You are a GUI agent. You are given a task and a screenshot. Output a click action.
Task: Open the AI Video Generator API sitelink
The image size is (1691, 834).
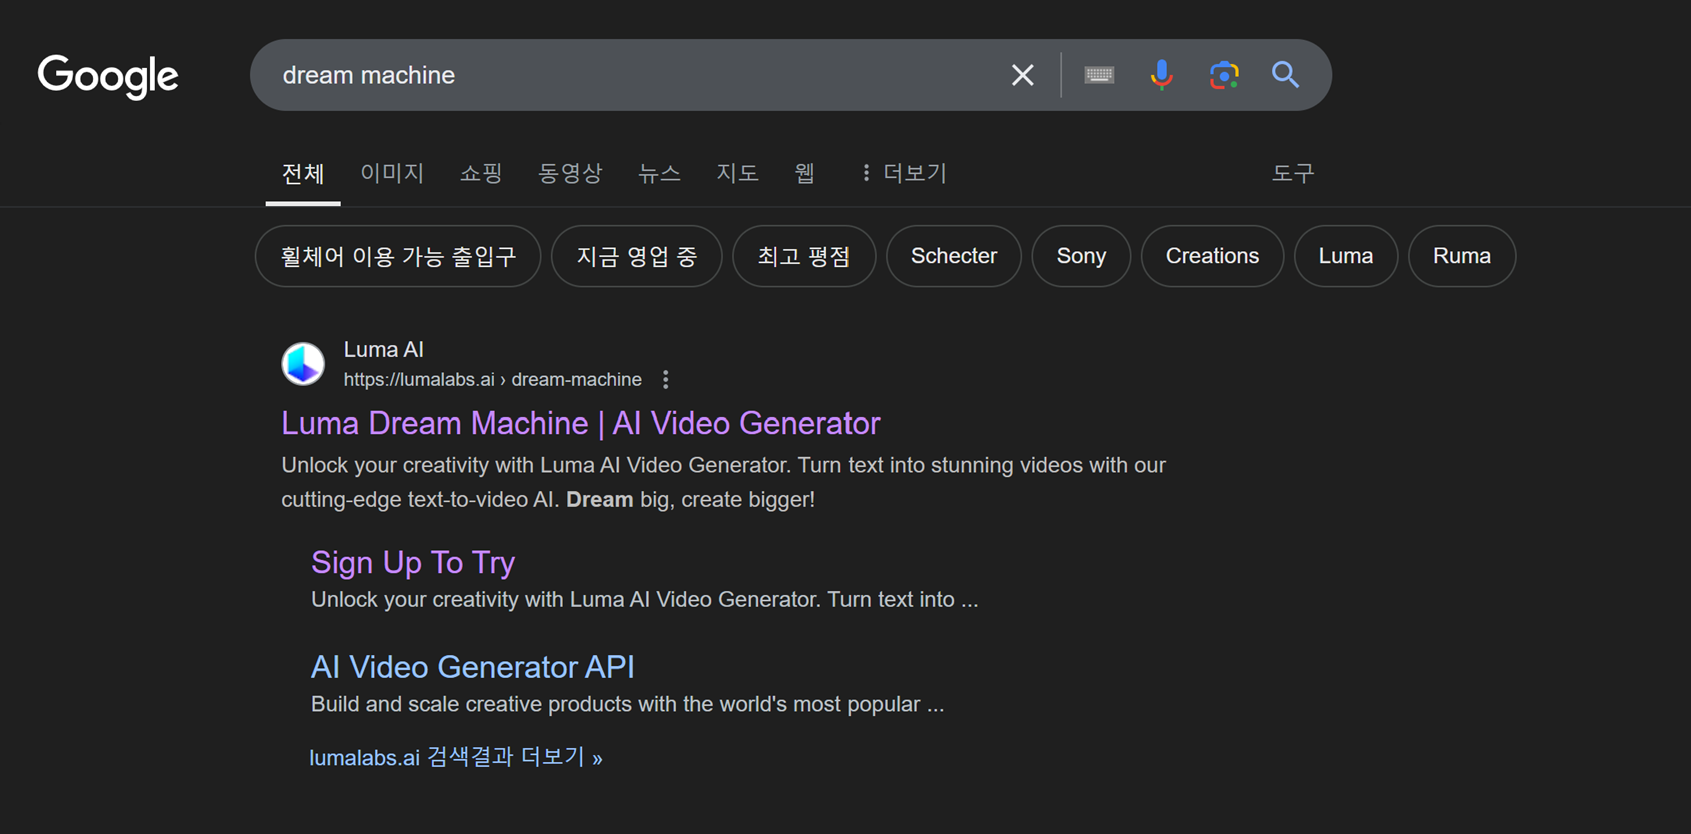pyautogui.click(x=472, y=667)
